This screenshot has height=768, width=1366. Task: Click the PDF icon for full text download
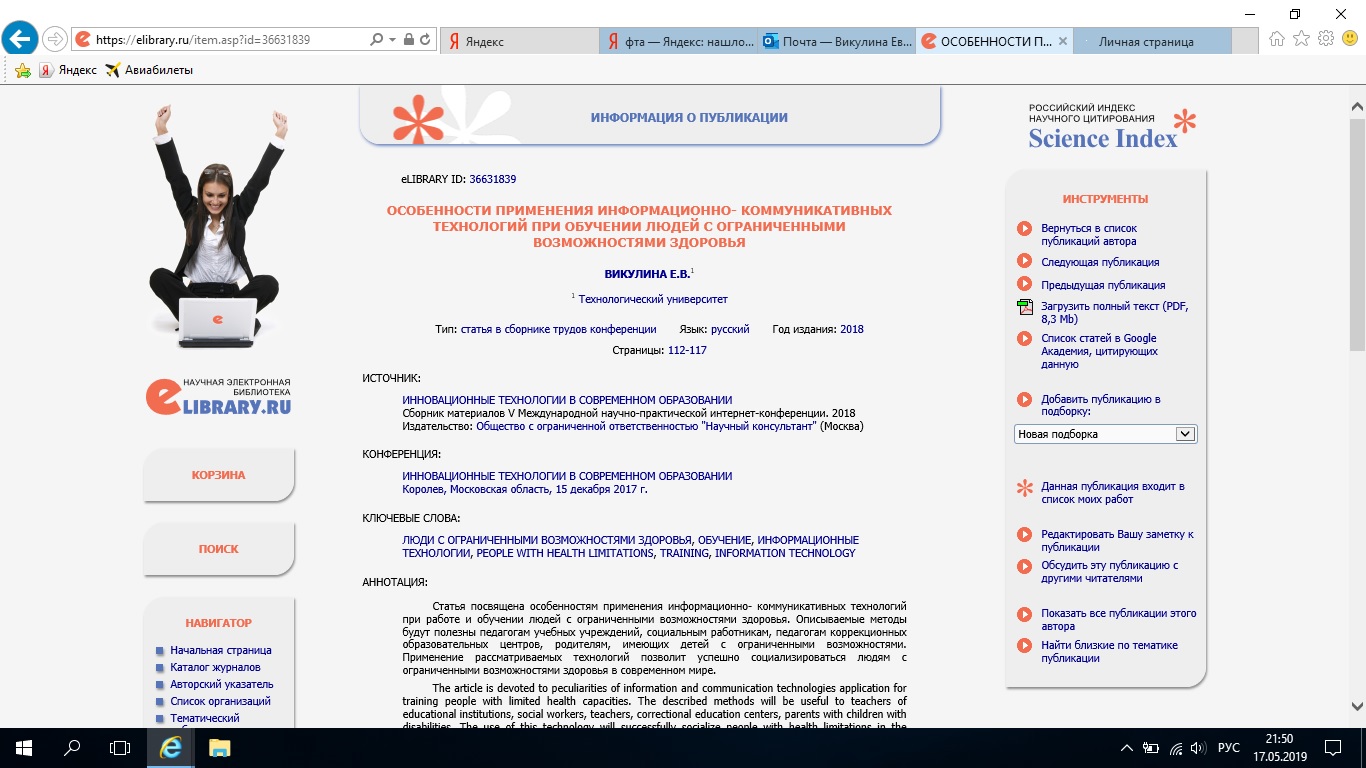[x=1024, y=307]
